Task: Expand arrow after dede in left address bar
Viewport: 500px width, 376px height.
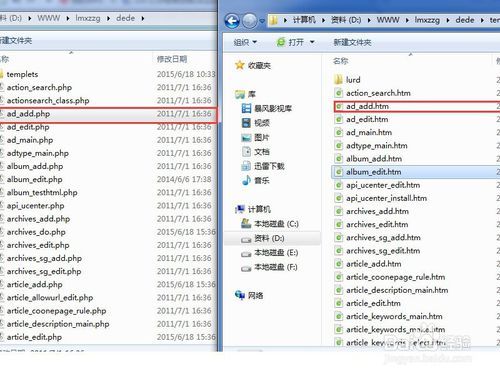Action: tap(143, 18)
